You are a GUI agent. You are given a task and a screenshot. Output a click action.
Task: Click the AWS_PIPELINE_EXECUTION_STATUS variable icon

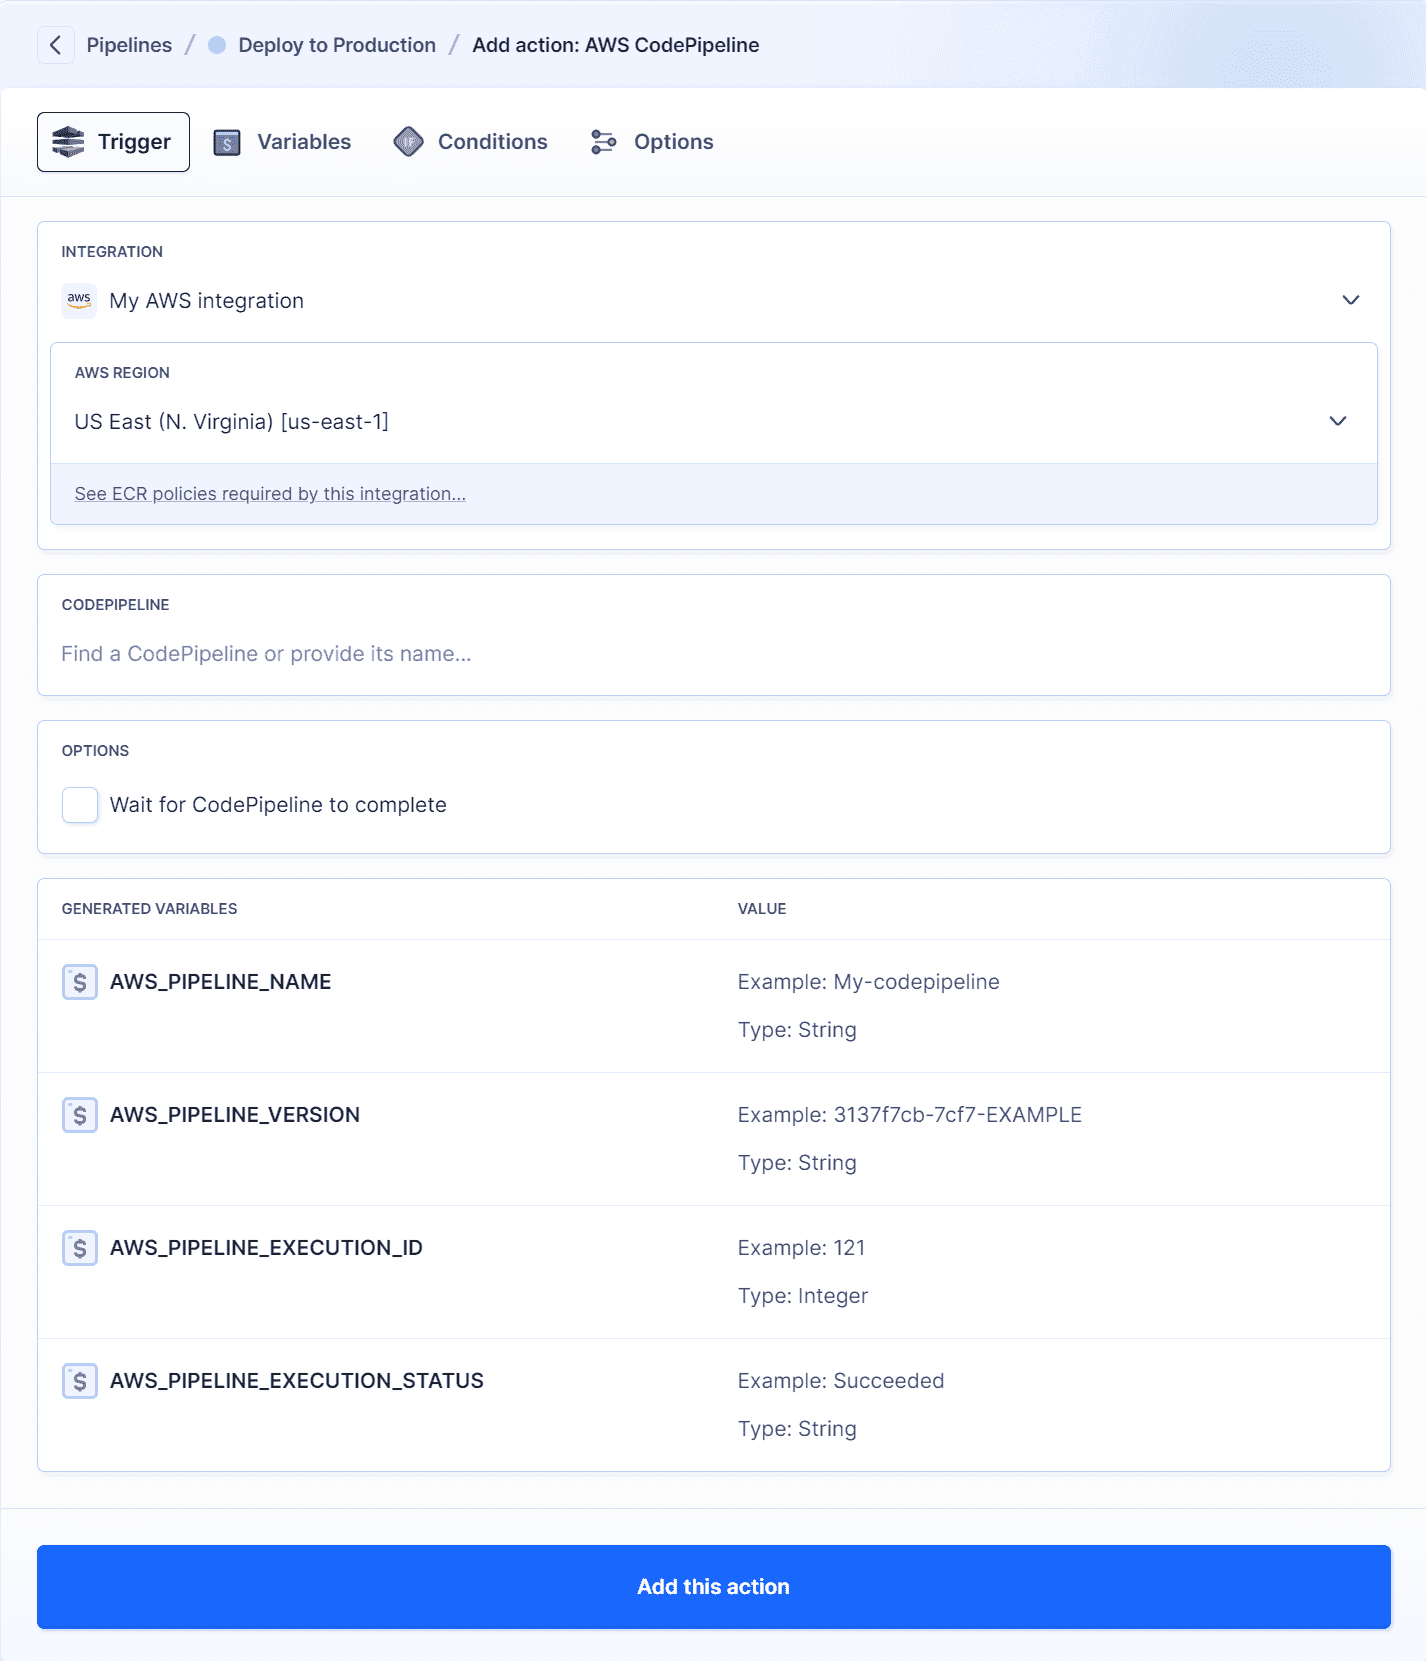coord(80,1381)
